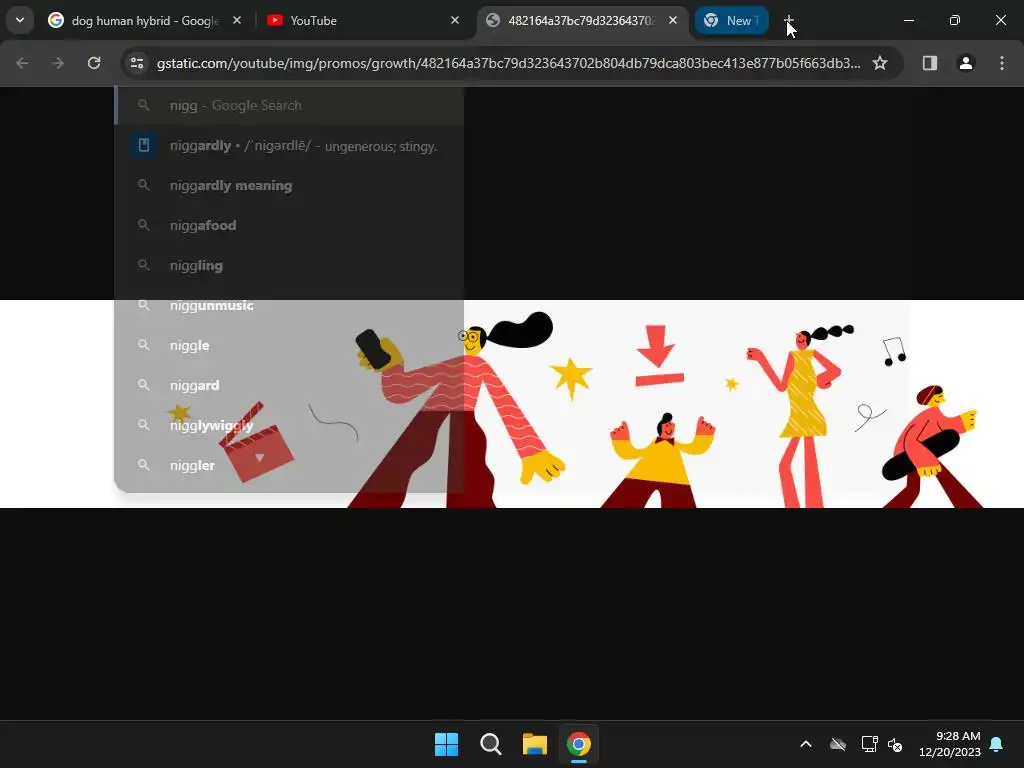Image resolution: width=1024 pixels, height=768 pixels.
Task: Open the Chrome side panel
Action: click(930, 63)
